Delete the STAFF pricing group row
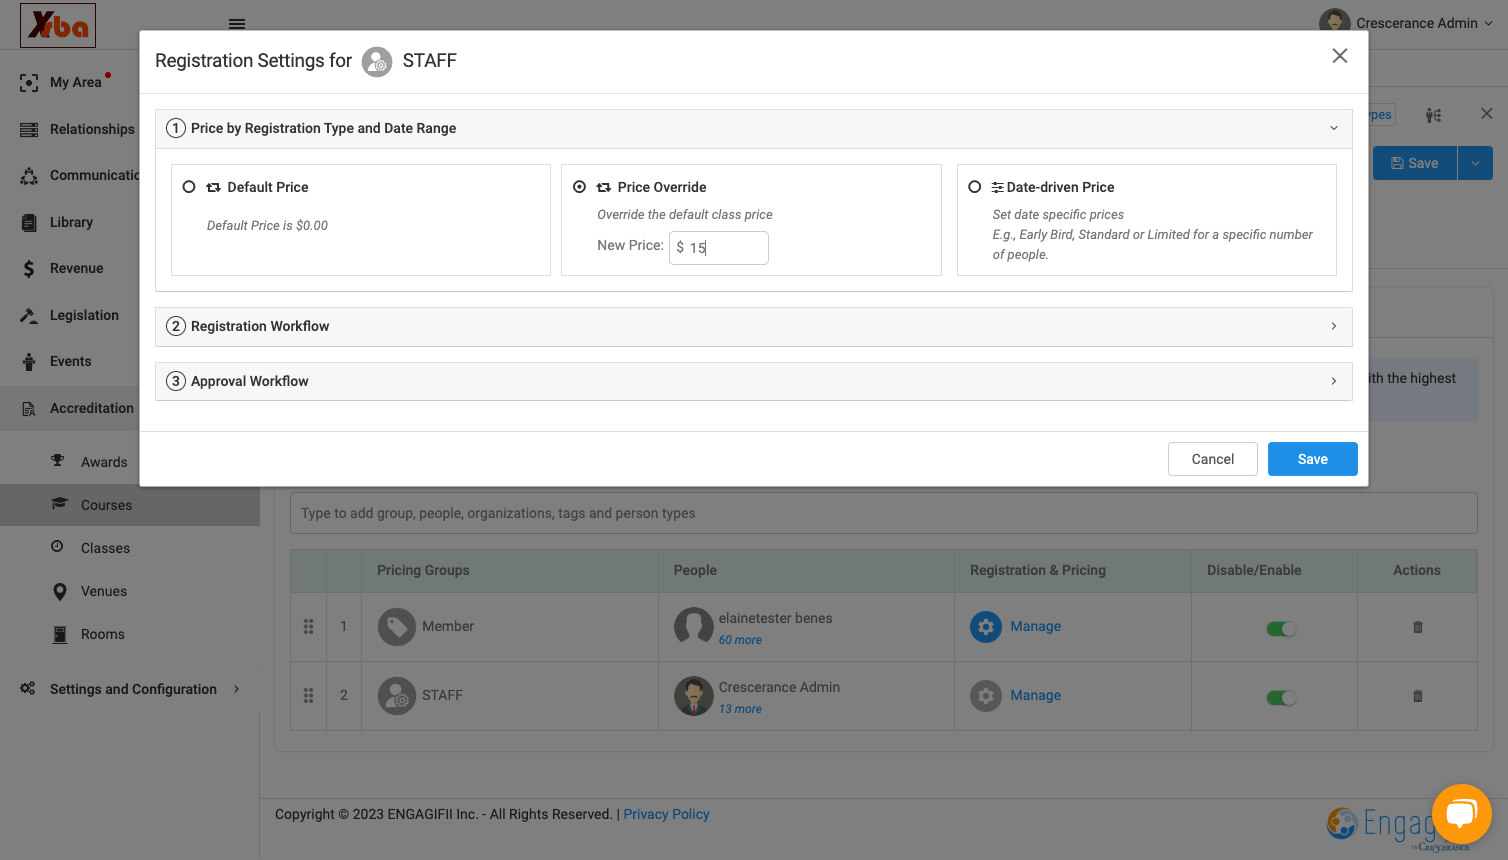1508x860 pixels. pos(1417,696)
